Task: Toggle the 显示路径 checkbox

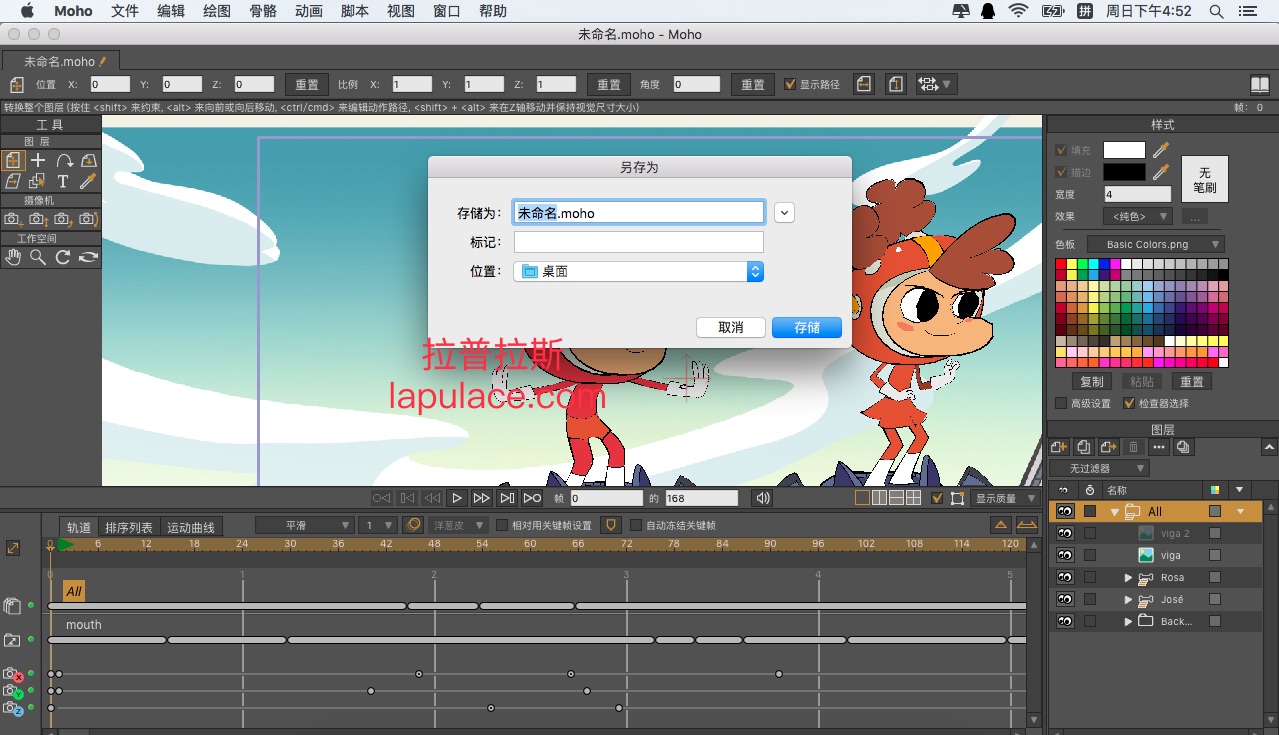Action: [790, 84]
